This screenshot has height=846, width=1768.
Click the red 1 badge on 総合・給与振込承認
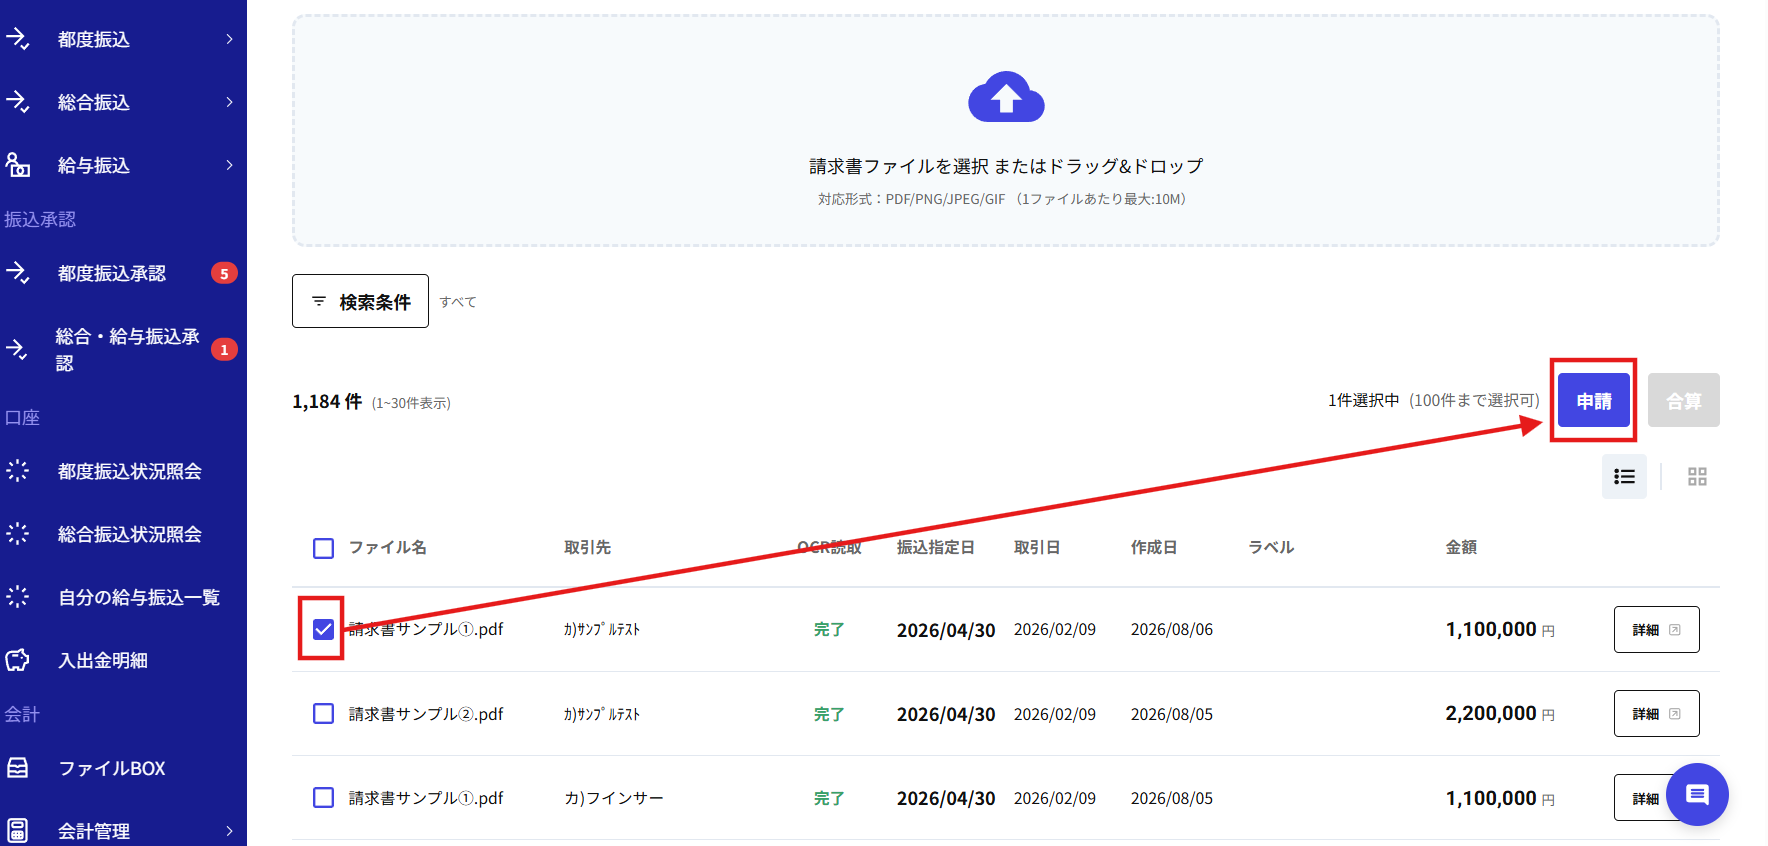click(224, 350)
